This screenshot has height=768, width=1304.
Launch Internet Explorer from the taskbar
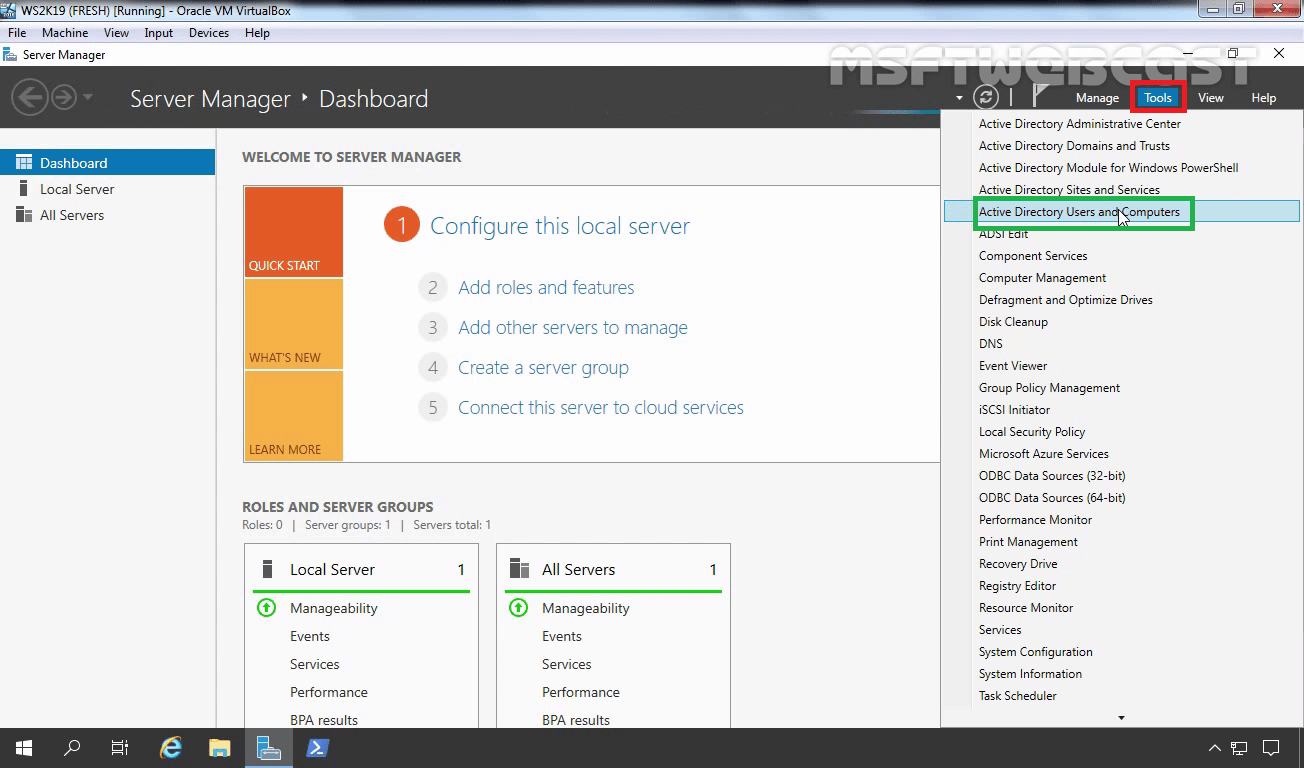[170, 747]
